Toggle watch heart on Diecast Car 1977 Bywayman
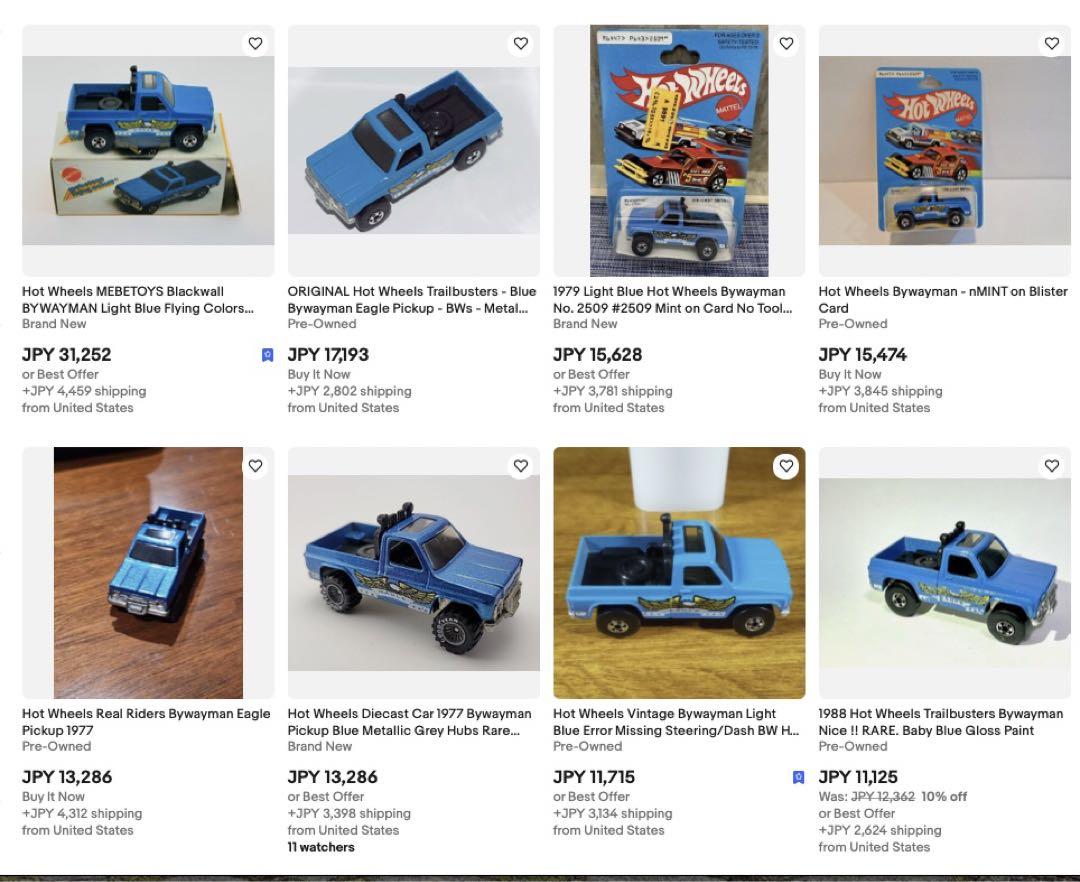 coord(521,466)
